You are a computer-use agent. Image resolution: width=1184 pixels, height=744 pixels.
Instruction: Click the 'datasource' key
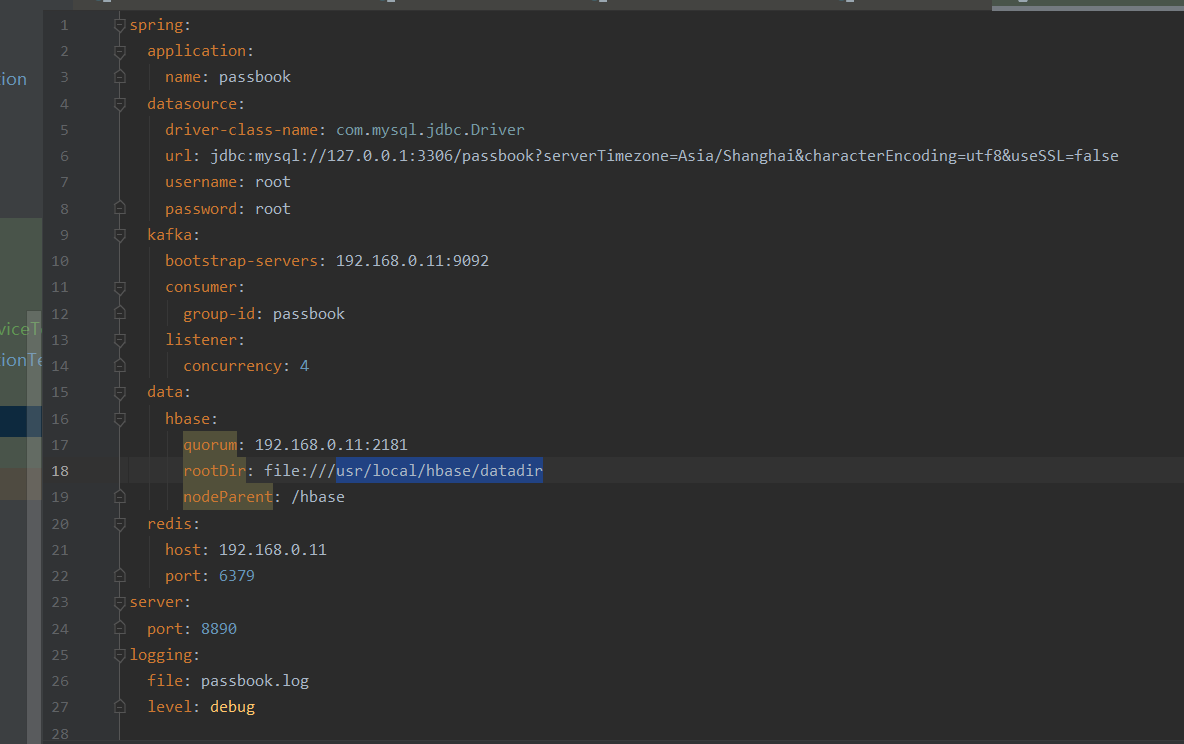click(x=192, y=103)
